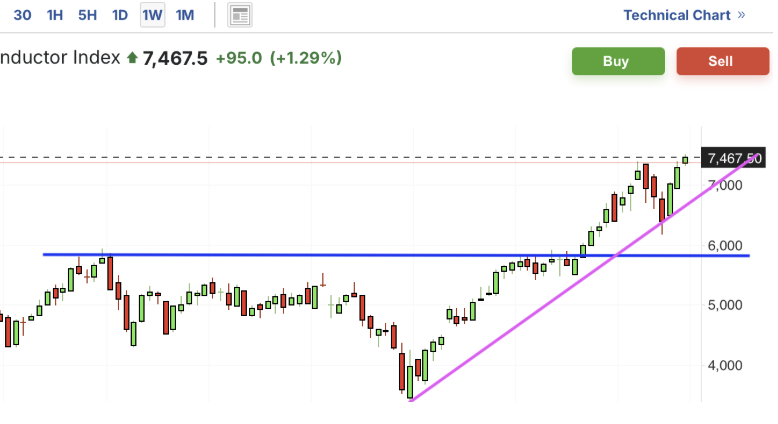This screenshot has height=424, width=778.
Task: Click the 4,000 price axis label
Action: (x=726, y=365)
